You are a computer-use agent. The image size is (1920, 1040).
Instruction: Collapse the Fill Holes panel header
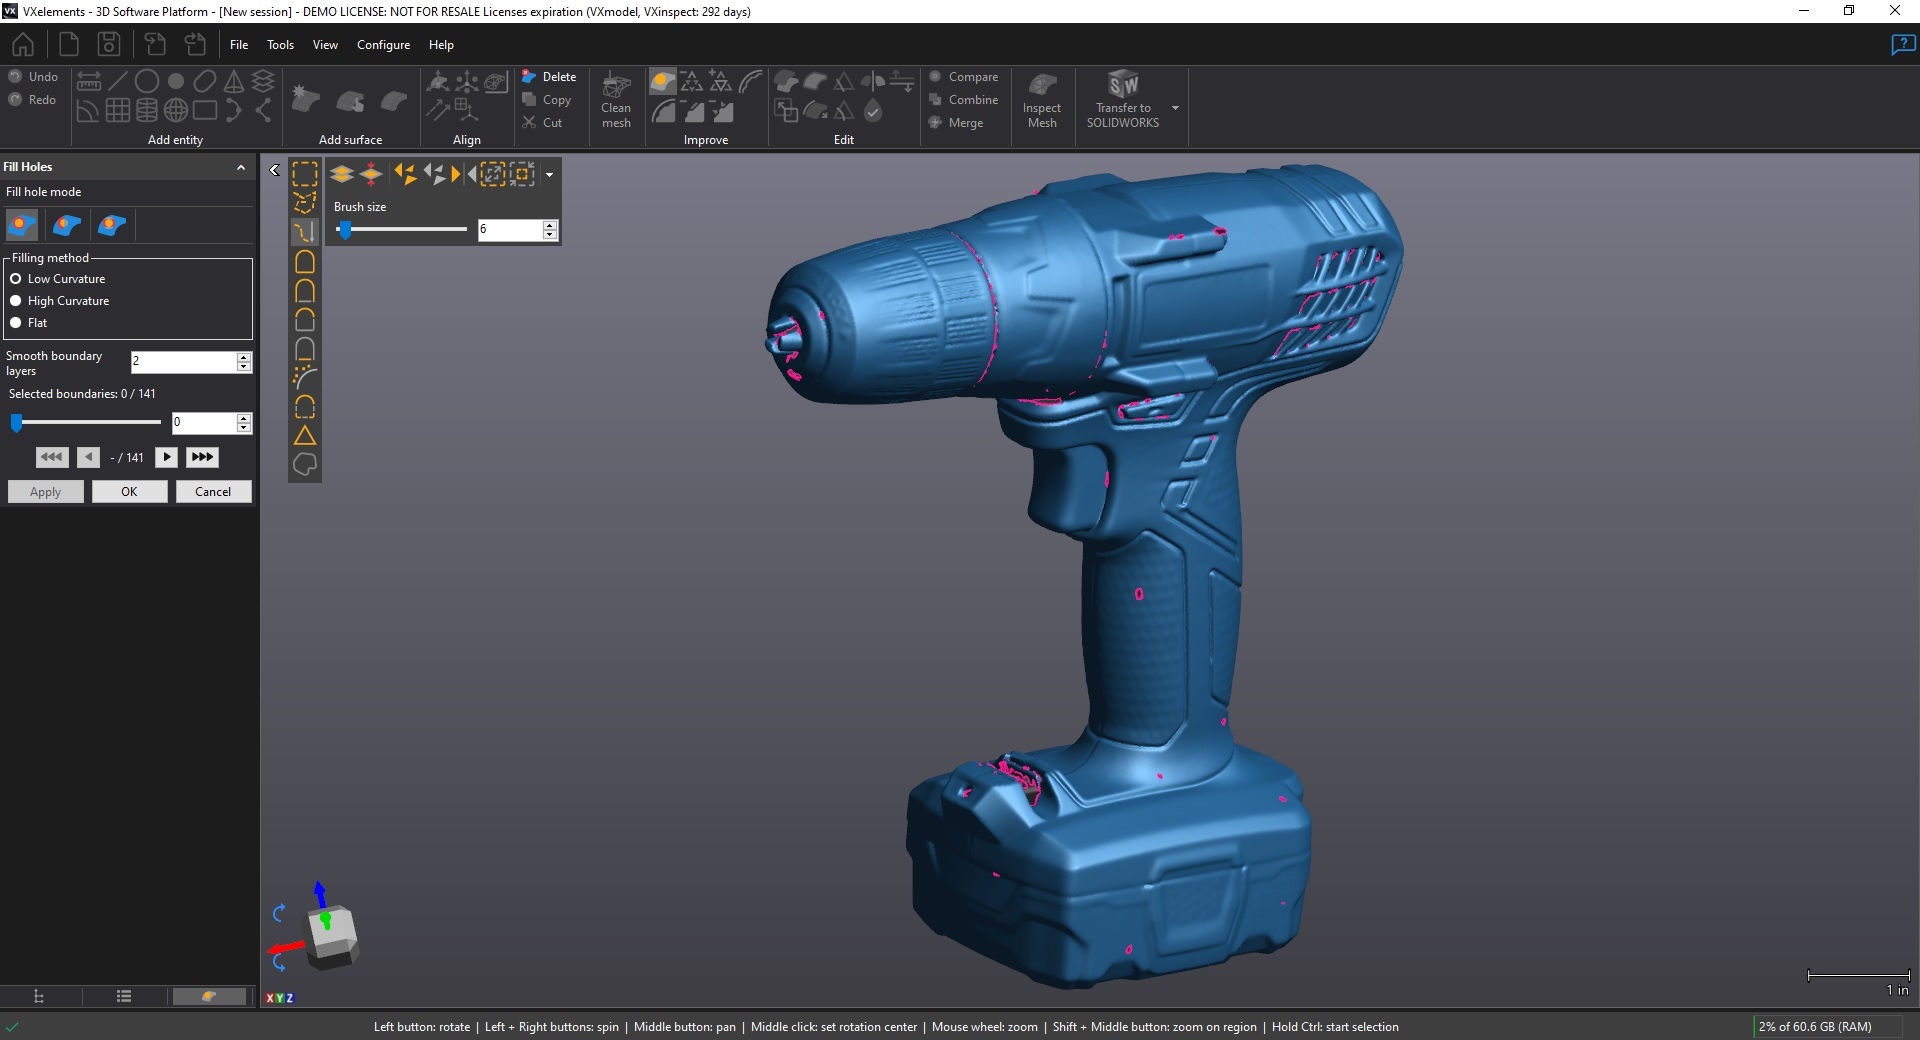(240, 166)
